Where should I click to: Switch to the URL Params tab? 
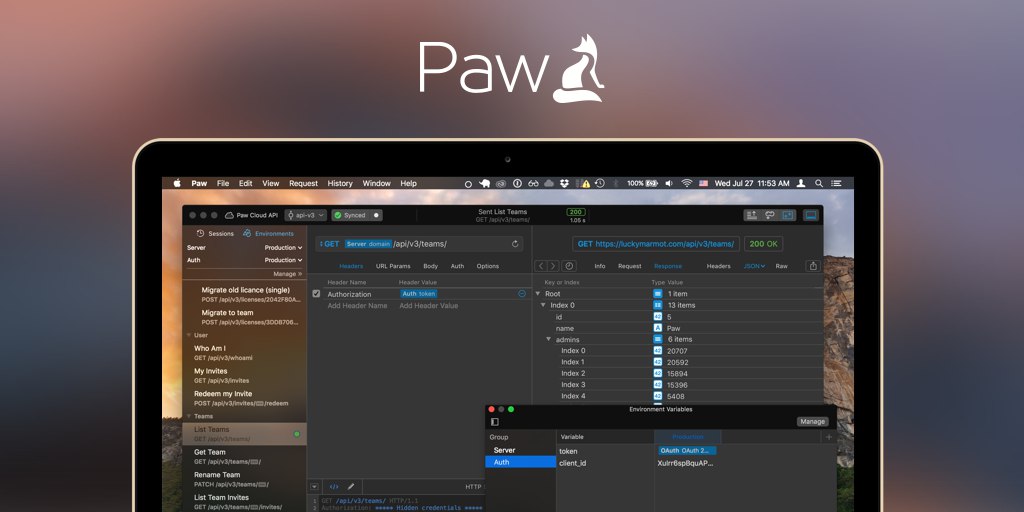click(393, 266)
